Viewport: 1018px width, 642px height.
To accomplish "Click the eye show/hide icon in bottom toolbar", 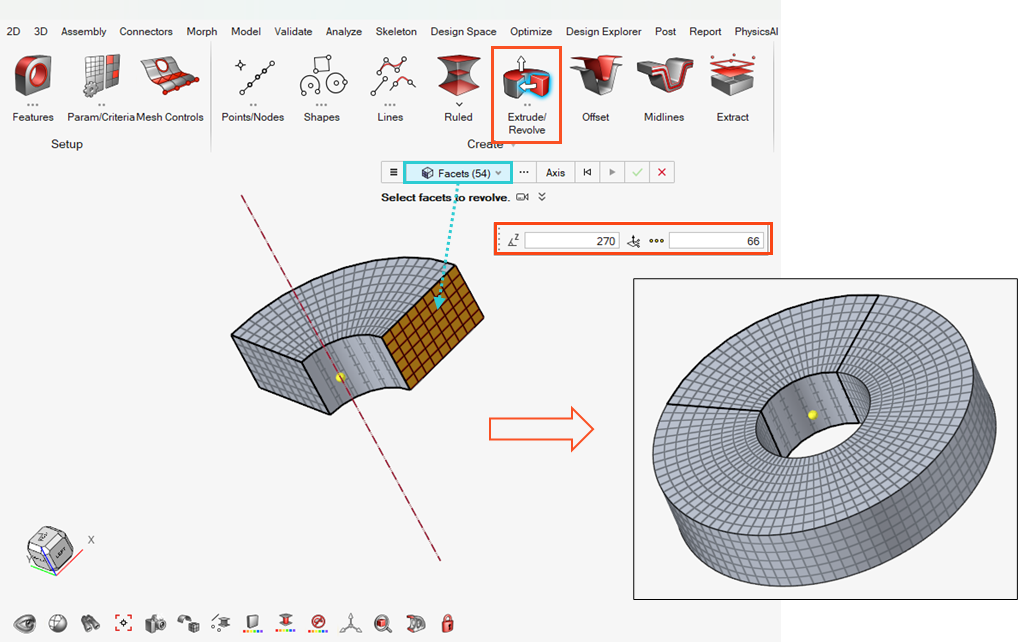I will [x=25, y=624].
